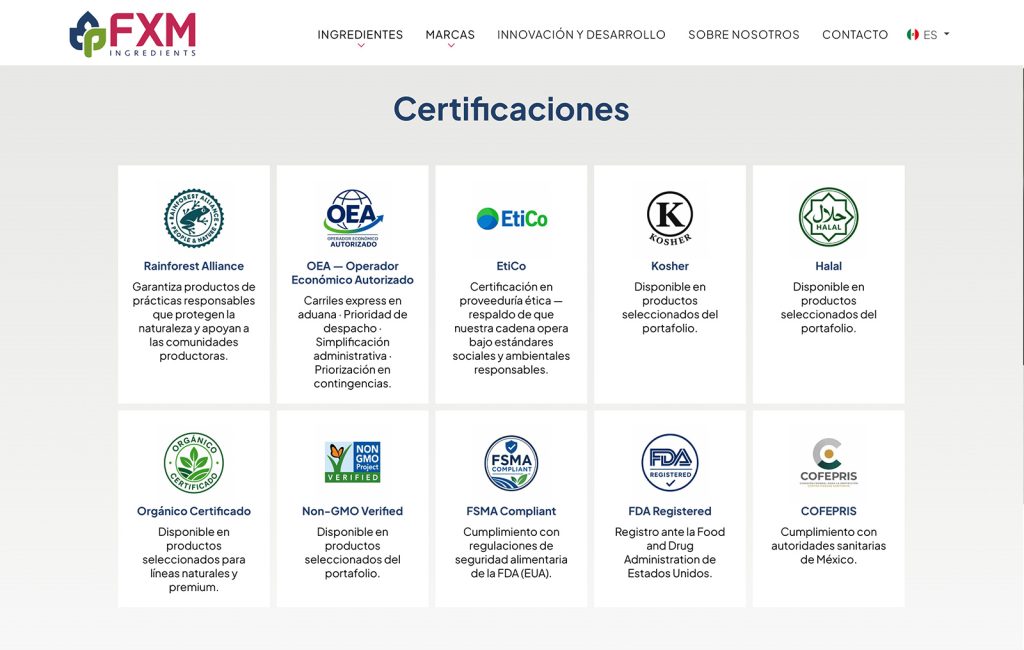Open the Marcas menu

tap(450, 35)
